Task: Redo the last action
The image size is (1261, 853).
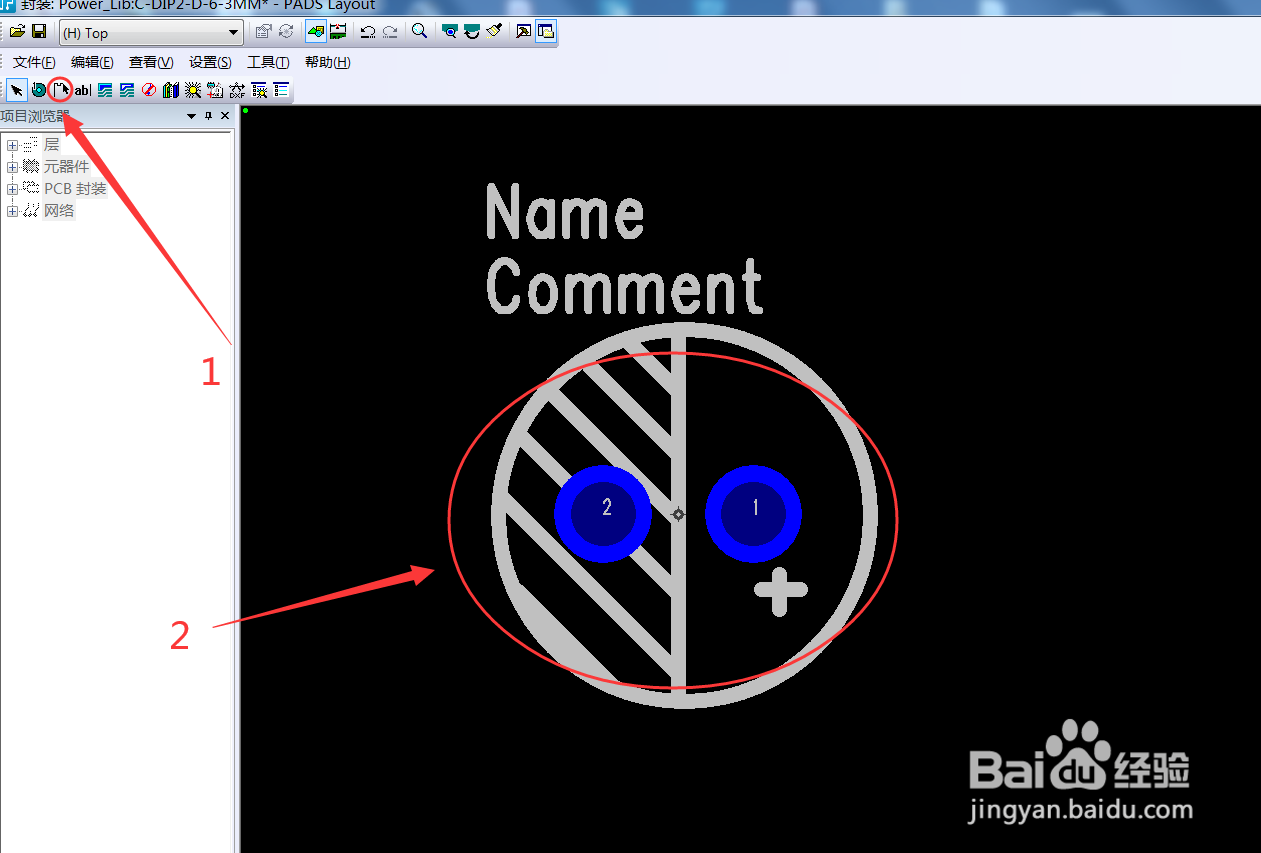Action: tap(390, 32)
